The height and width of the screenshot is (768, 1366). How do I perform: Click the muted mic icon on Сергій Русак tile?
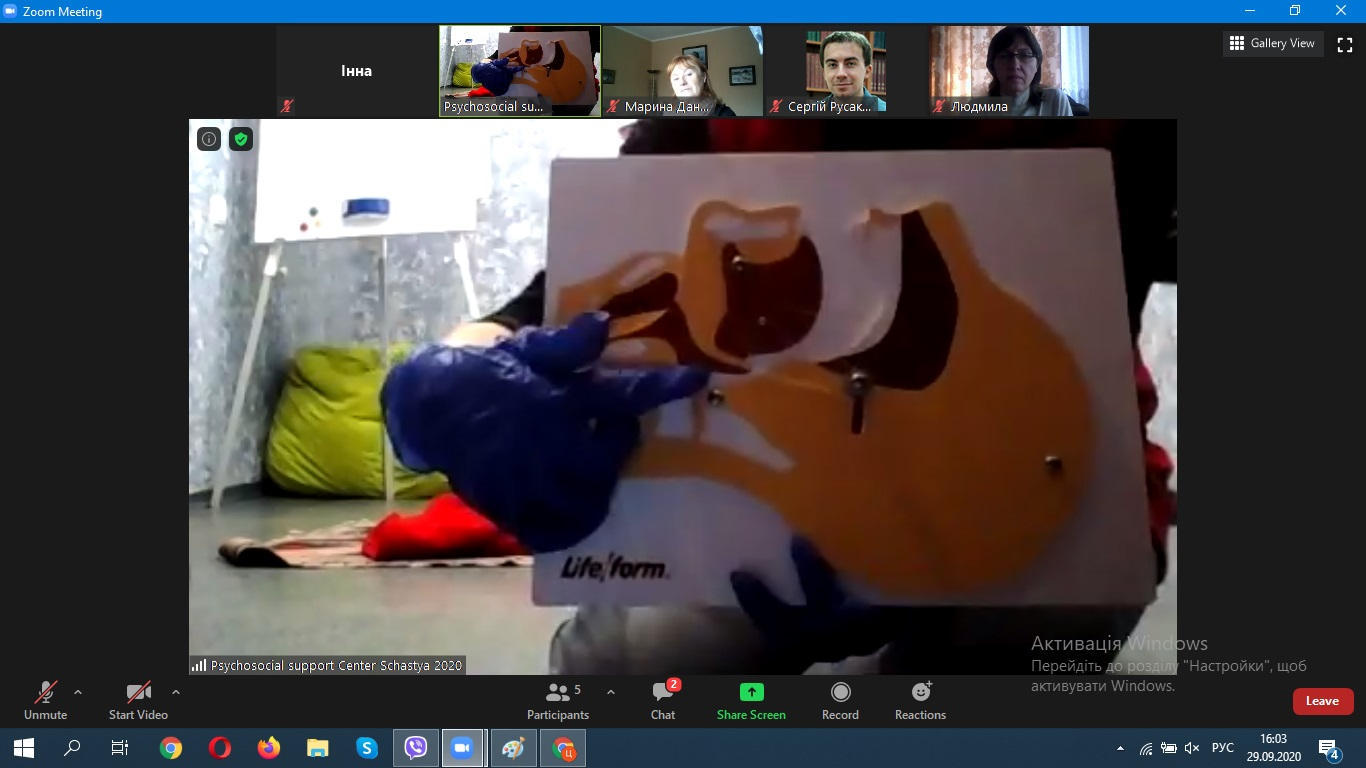coord(776,106)
